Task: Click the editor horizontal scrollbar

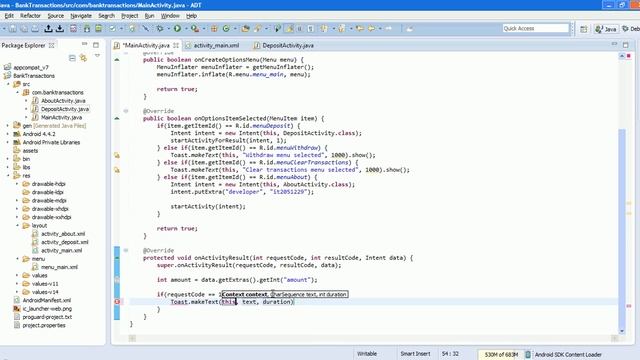Action: tap(373, 338)
